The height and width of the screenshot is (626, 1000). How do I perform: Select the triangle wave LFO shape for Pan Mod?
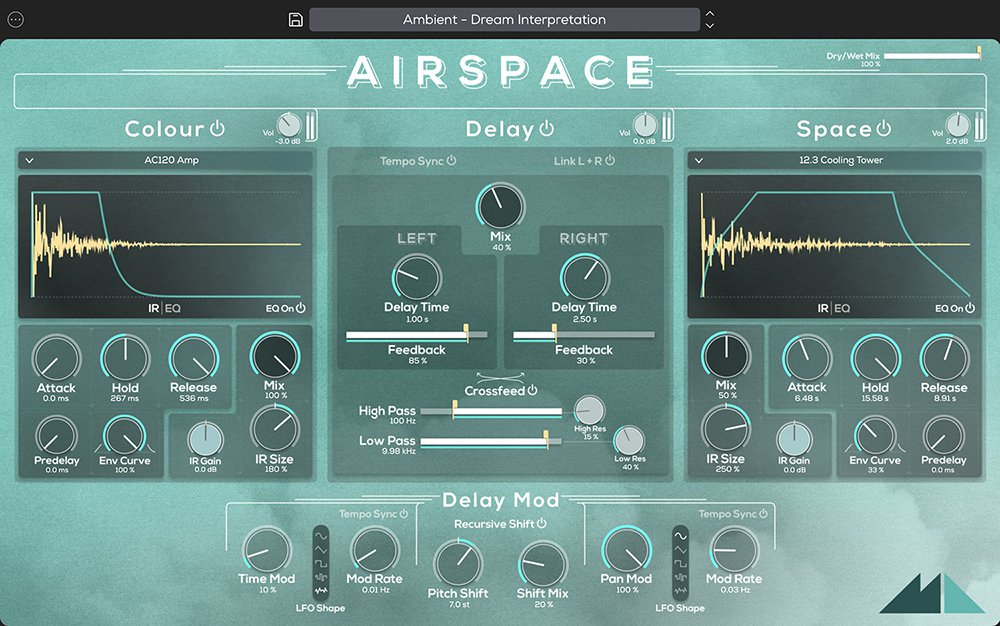(681, 549)
